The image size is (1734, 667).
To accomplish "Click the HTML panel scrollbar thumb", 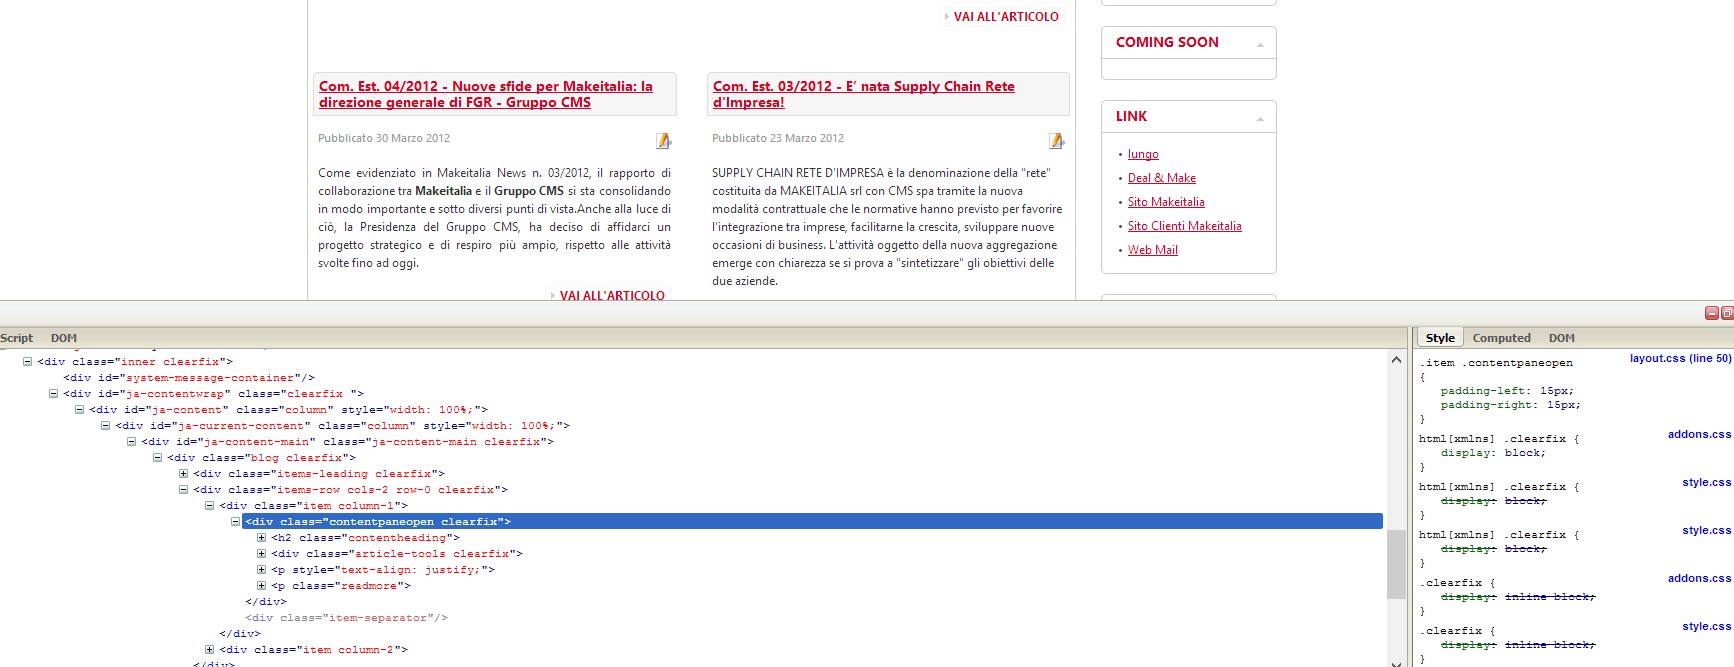I will [x=1396, y=565].
